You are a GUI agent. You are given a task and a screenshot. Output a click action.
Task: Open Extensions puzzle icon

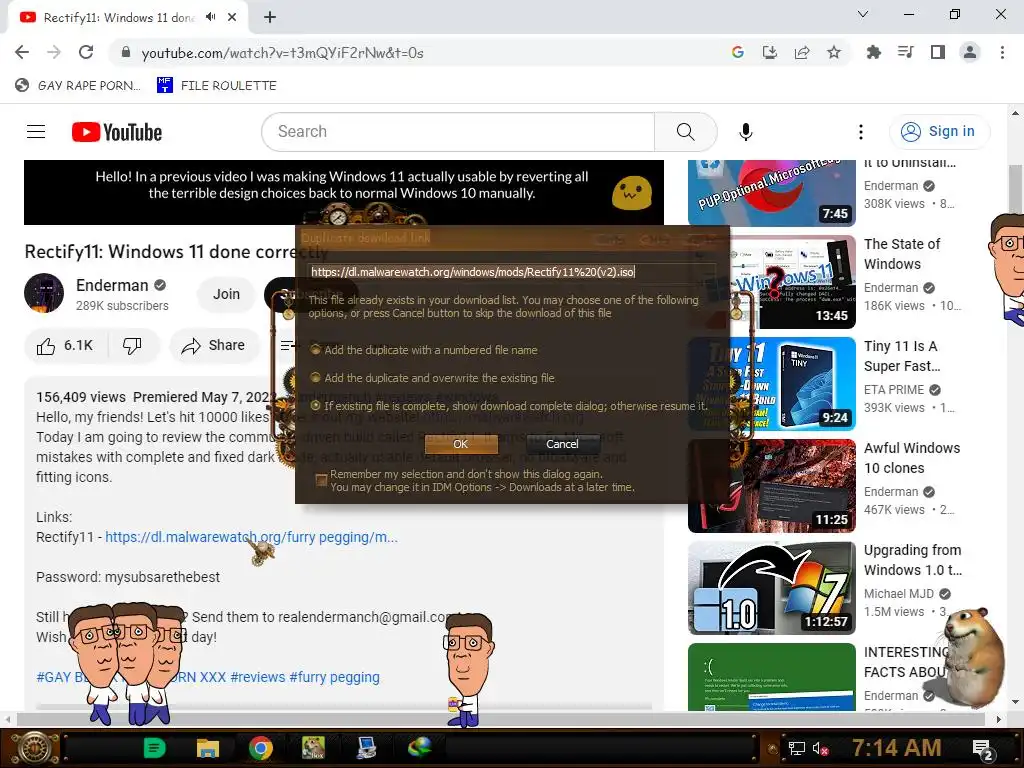[873, 52]
